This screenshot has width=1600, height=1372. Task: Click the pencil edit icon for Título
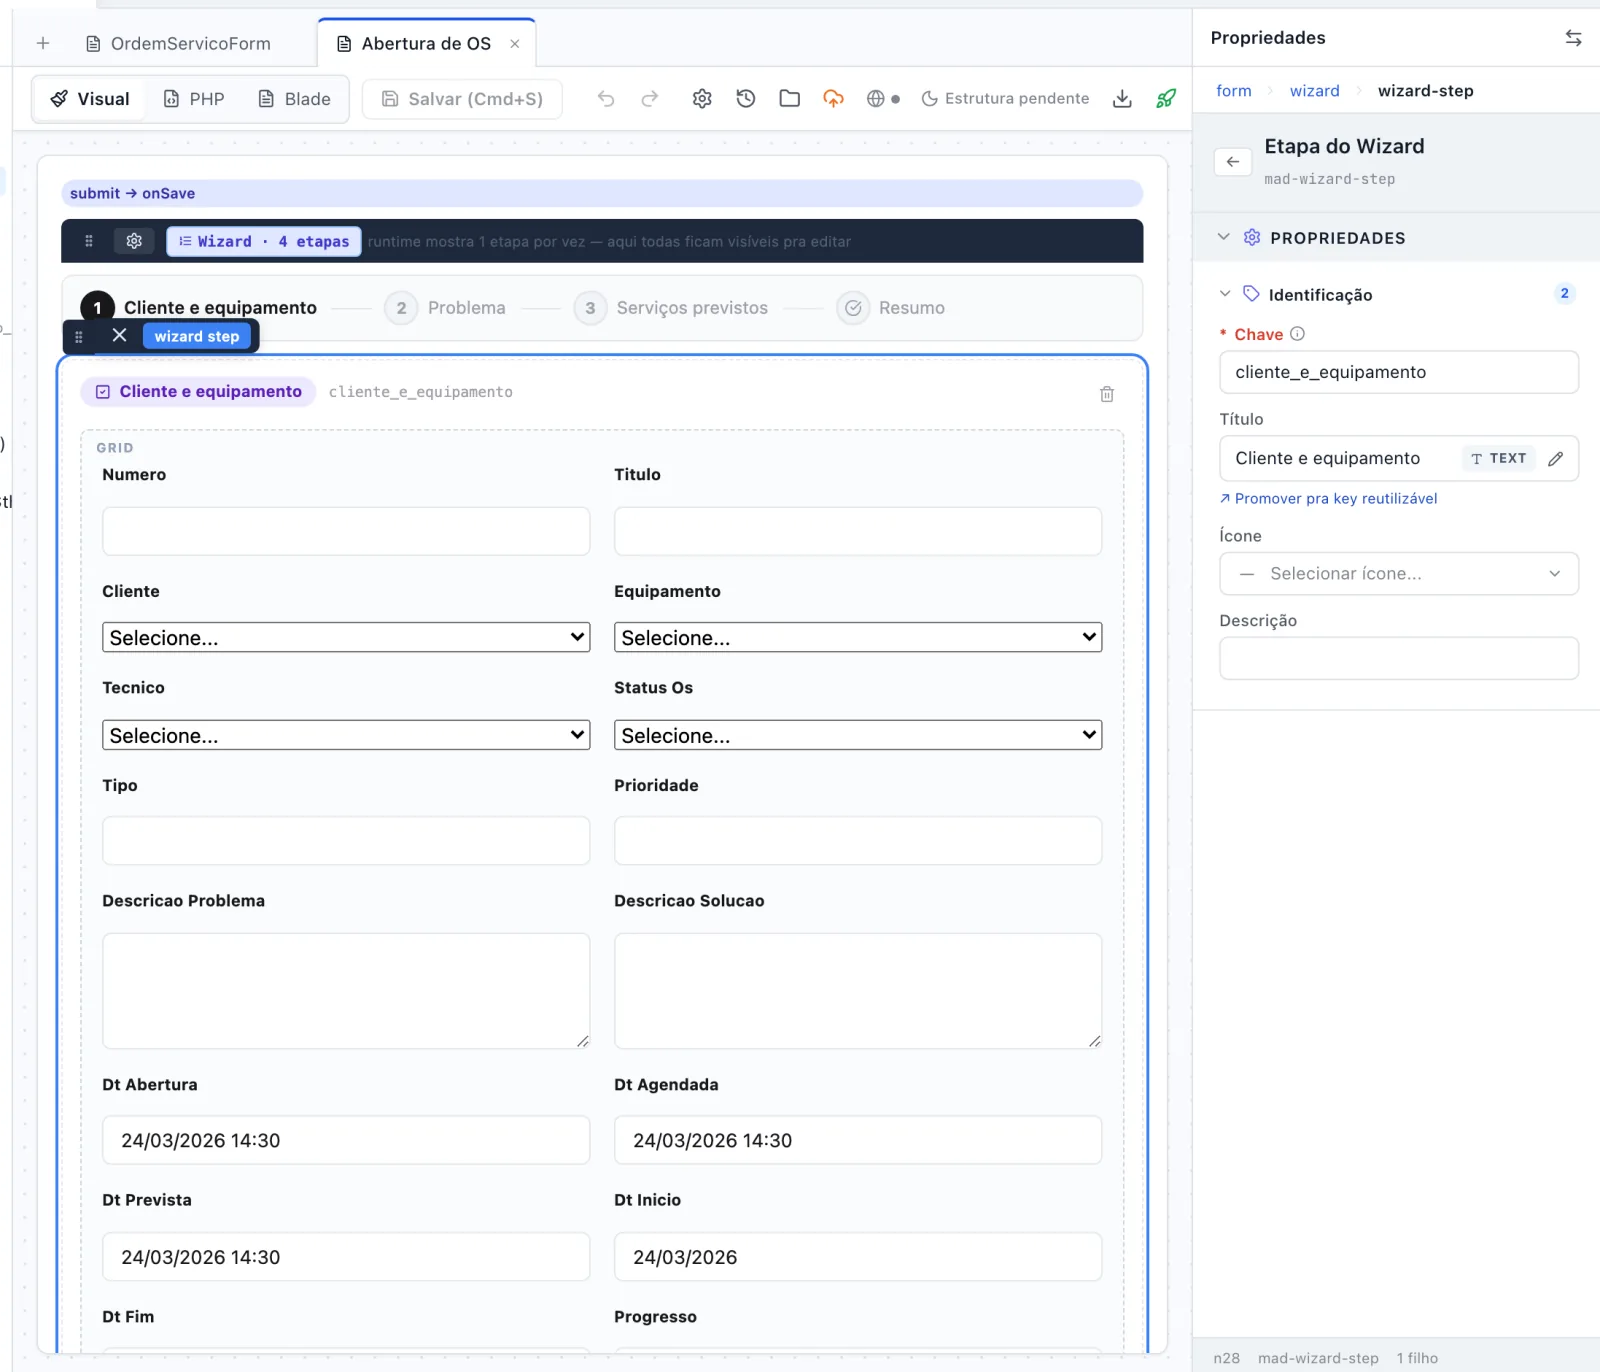[1555, 459]
